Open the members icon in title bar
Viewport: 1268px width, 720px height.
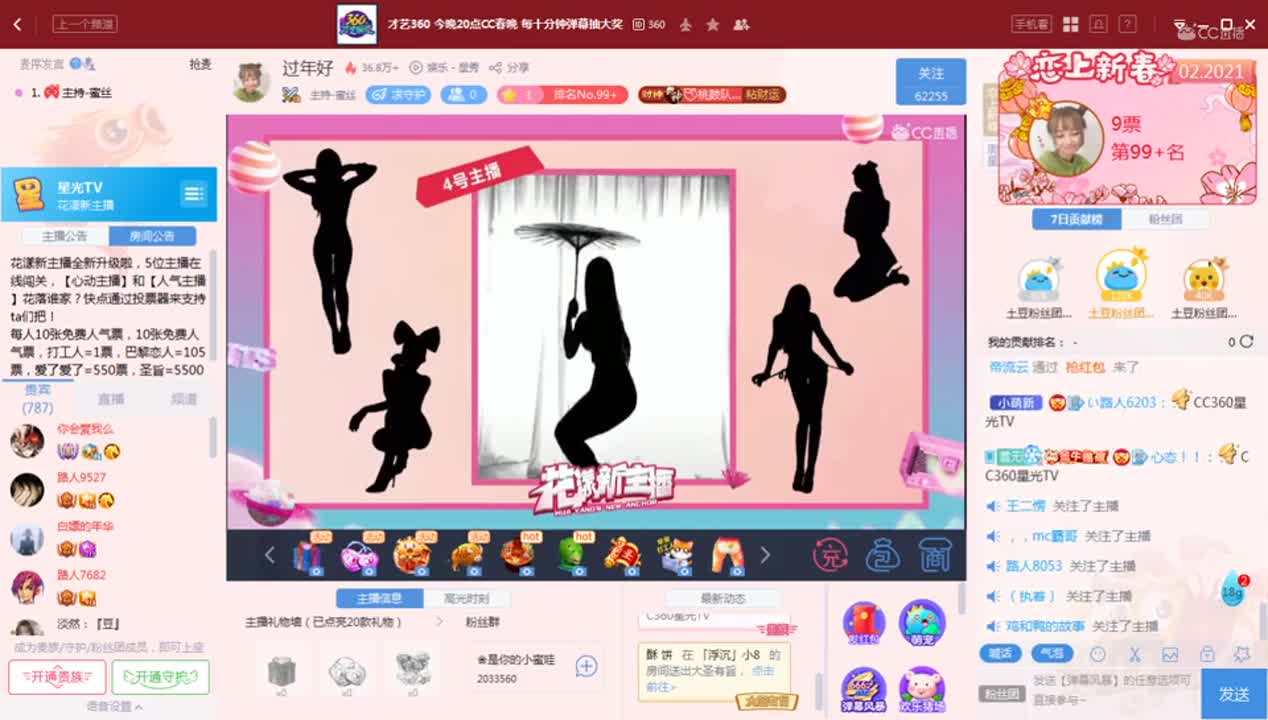741,24
